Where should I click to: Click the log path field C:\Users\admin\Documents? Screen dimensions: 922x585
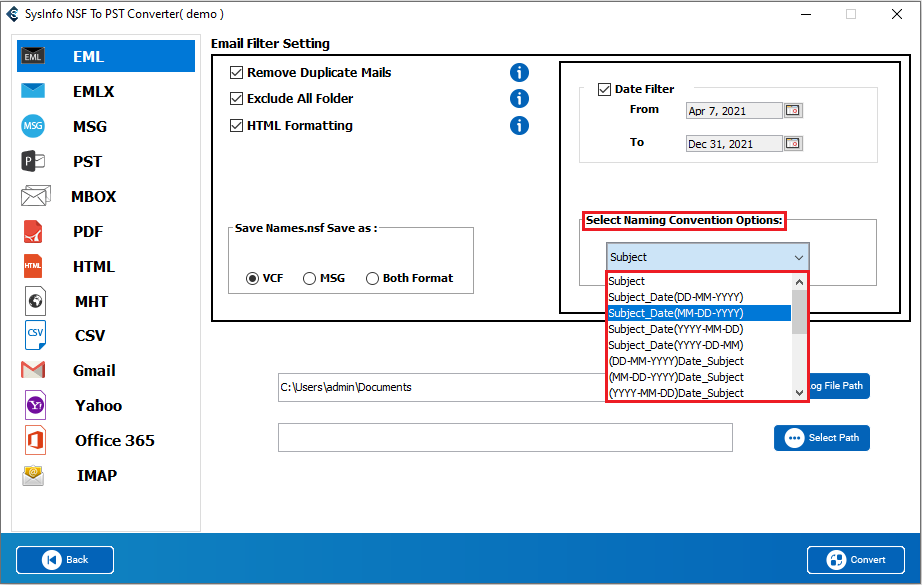coord(442,387)
